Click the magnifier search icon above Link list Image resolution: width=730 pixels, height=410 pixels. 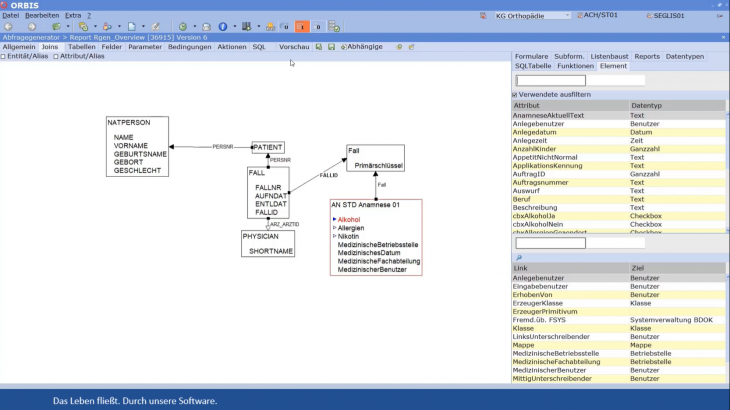[x=519, y=257]
